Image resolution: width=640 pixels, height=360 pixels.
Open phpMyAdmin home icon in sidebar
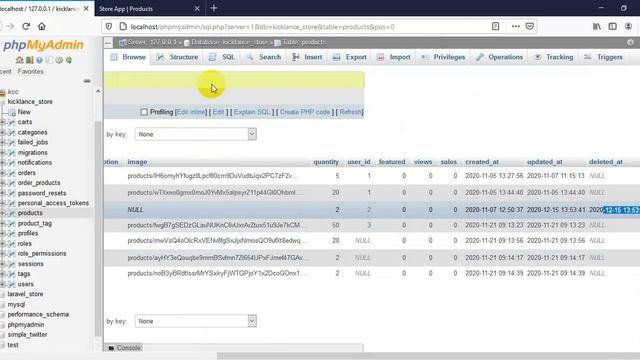click(19, 60)
